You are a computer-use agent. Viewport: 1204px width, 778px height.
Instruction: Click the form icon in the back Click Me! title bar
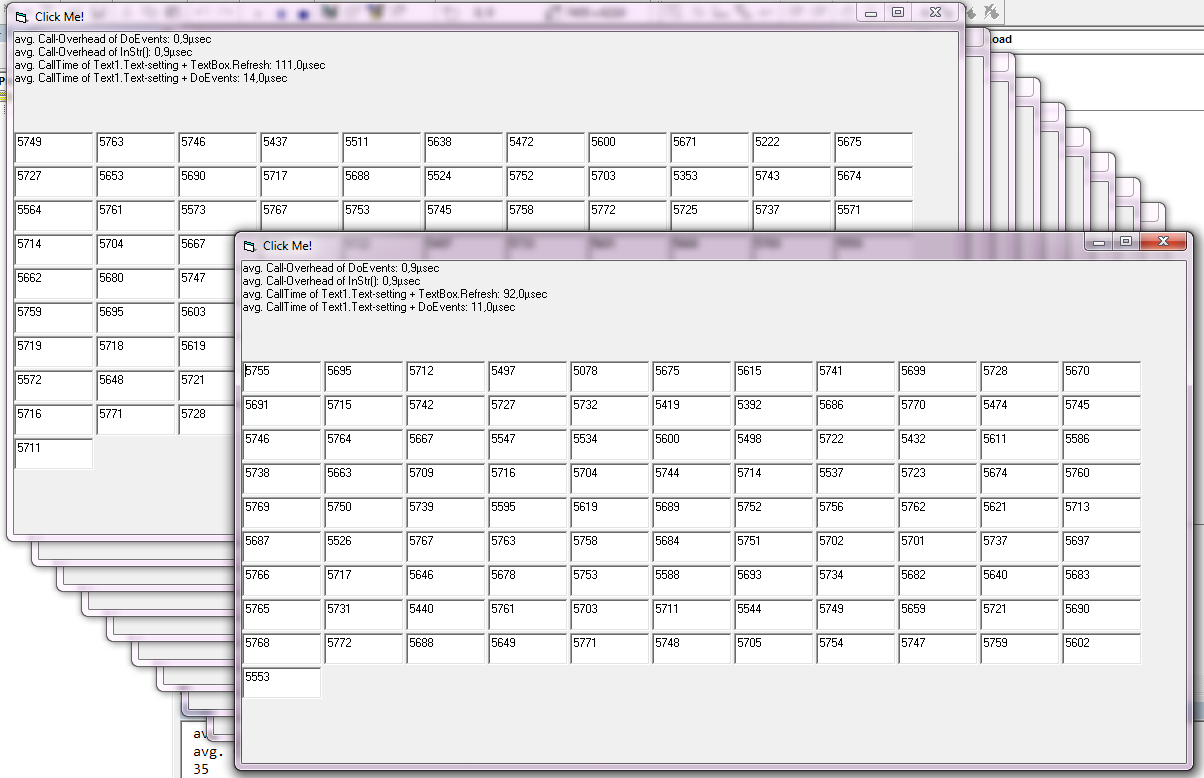point(22,17)
